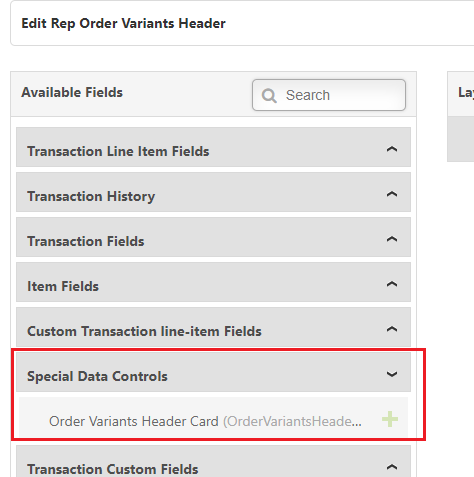This screenshot has width=474, height=477.
Task: Select the Order Variants Header Card field text
Action: (x=134, y=421)
